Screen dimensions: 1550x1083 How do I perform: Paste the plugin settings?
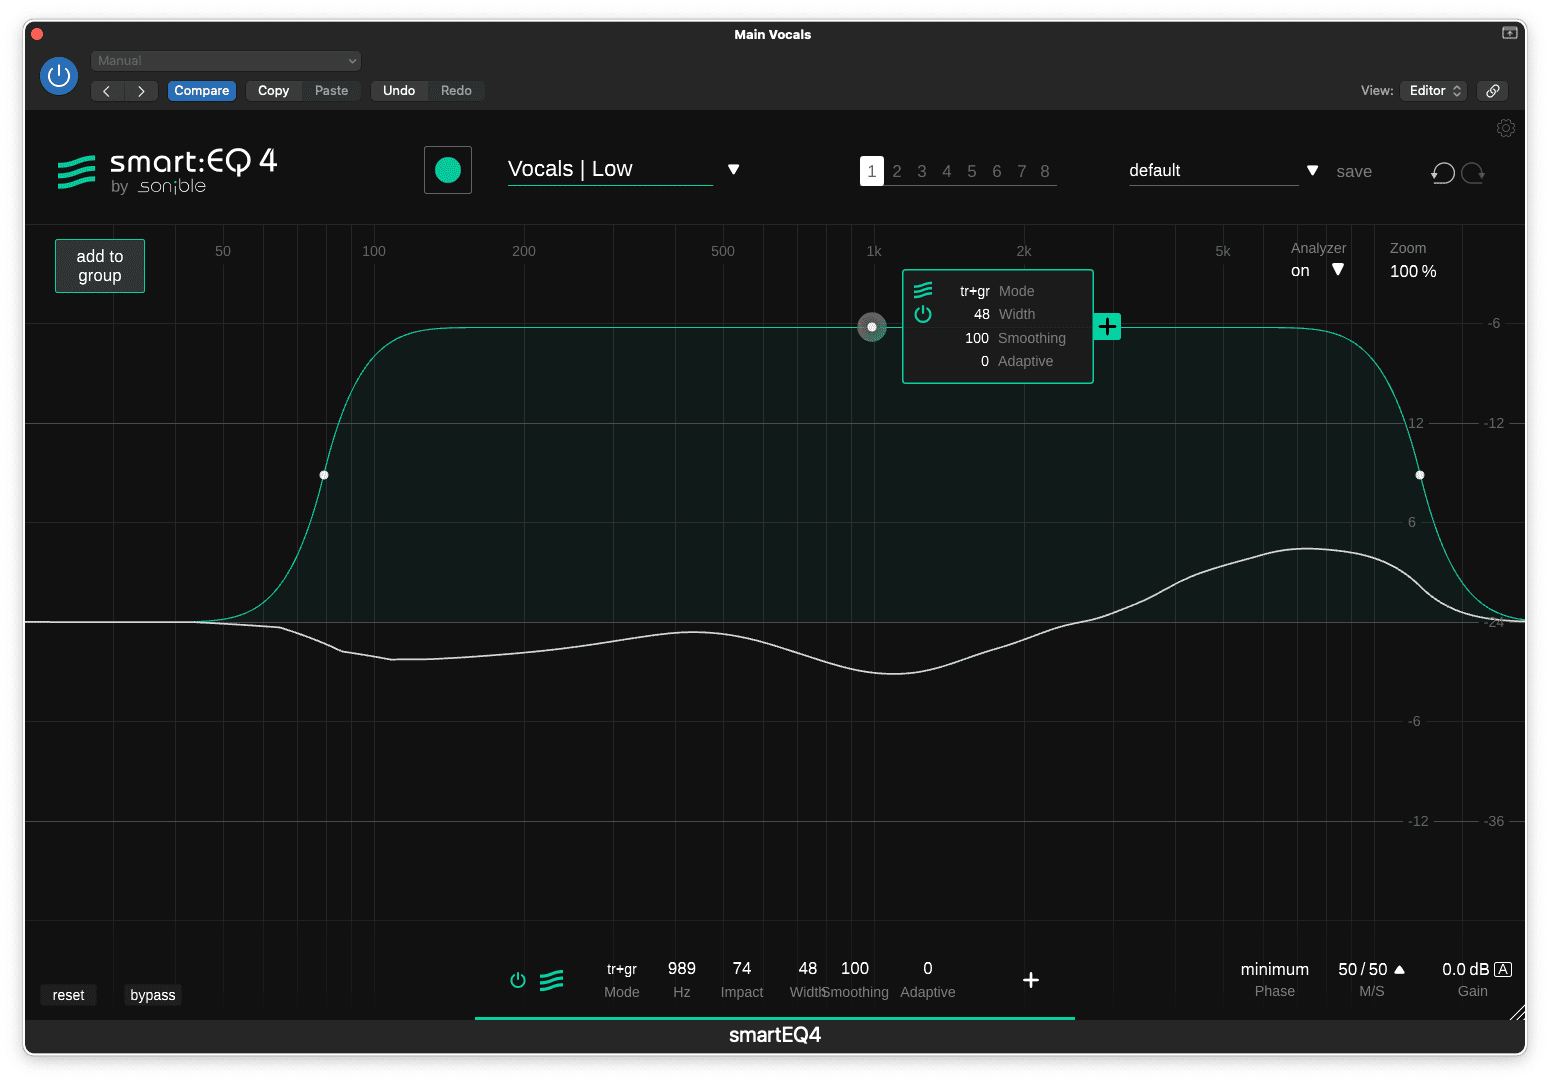332,91
